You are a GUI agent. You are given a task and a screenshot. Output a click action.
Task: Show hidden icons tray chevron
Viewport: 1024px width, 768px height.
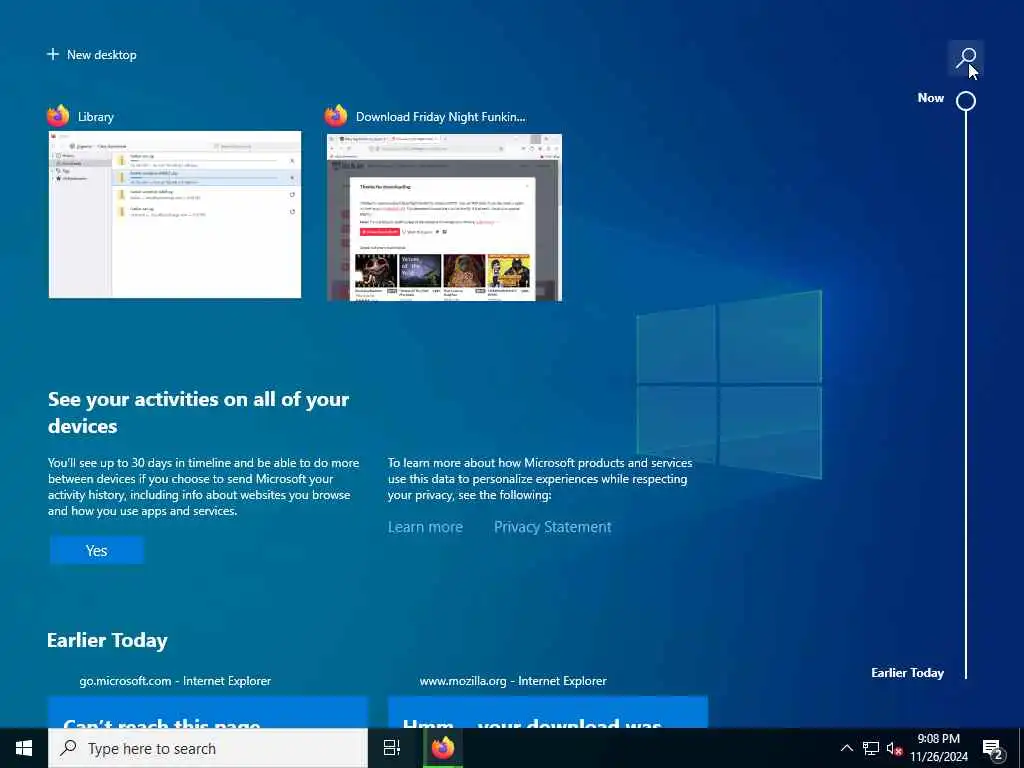(x=846, y=748)
